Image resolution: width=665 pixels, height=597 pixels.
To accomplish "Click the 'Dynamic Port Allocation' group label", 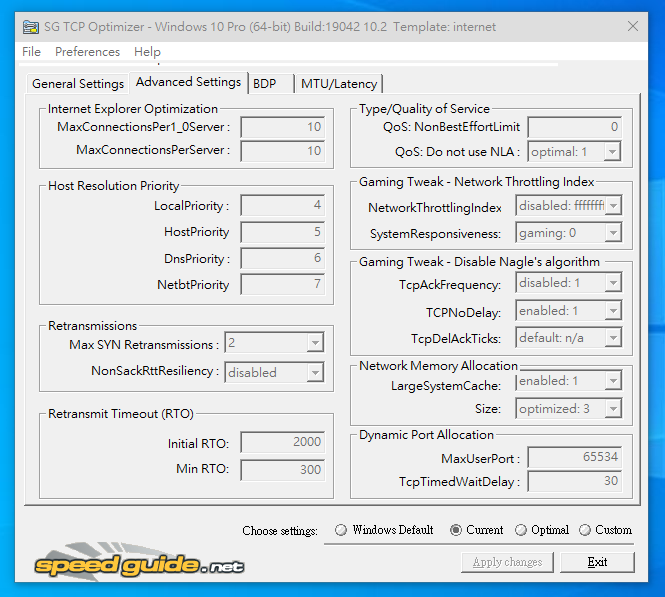I will pyautogui.click(x=426, y=435).
